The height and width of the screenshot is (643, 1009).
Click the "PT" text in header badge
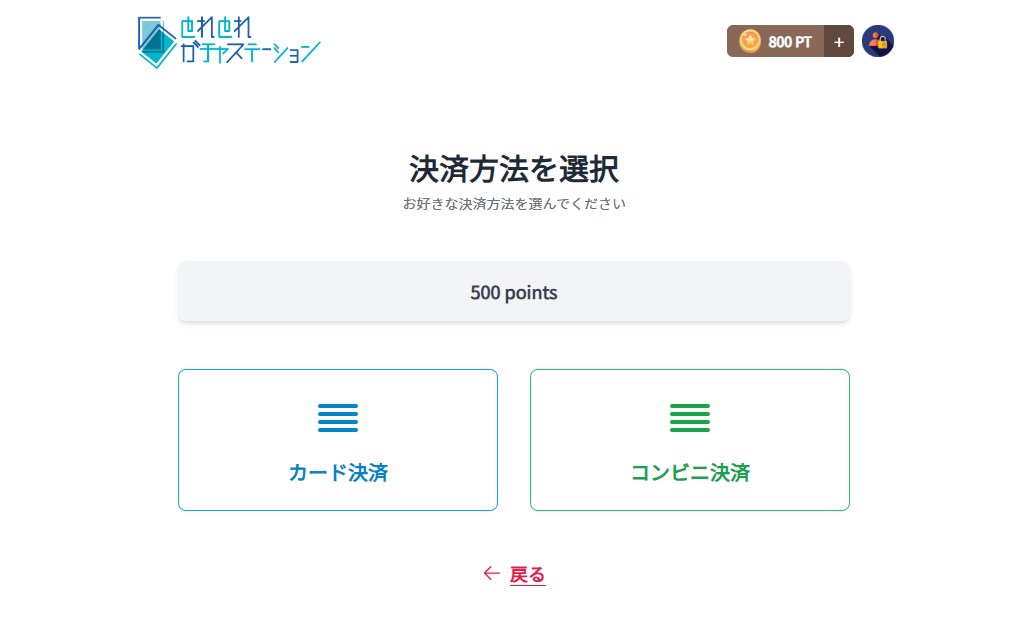pos(802,42)
